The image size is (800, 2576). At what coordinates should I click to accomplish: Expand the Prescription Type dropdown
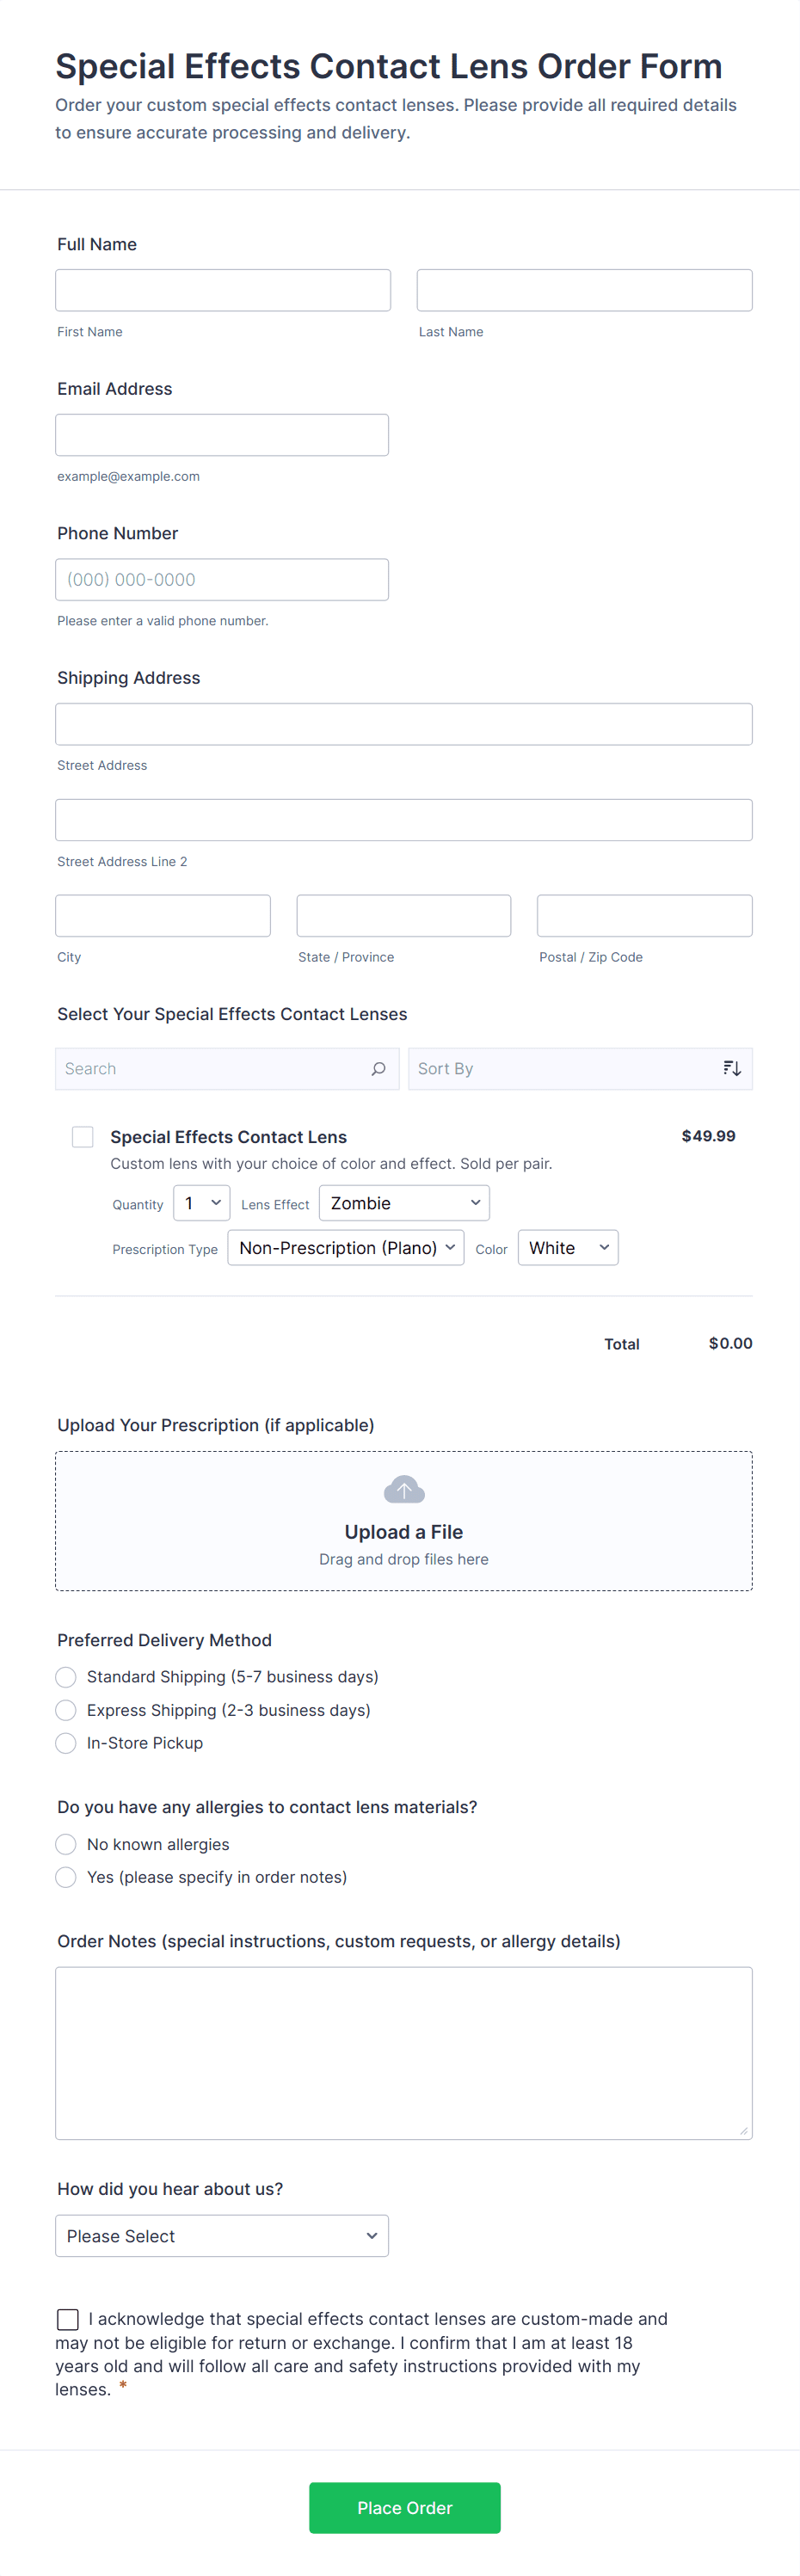click(345, 1247)
